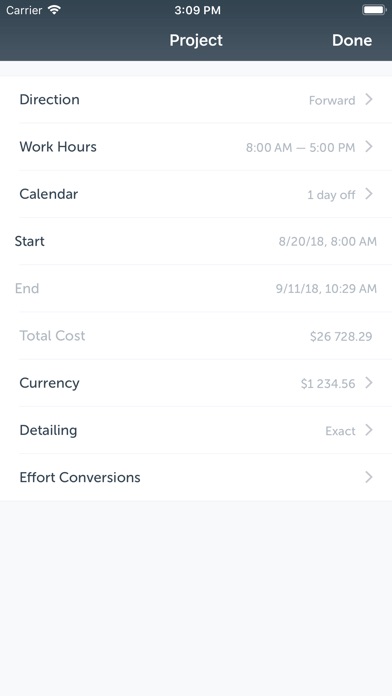The image size is (392, 696).
Task: Select the 1 day off calendar value
Action: coord(331,195)
